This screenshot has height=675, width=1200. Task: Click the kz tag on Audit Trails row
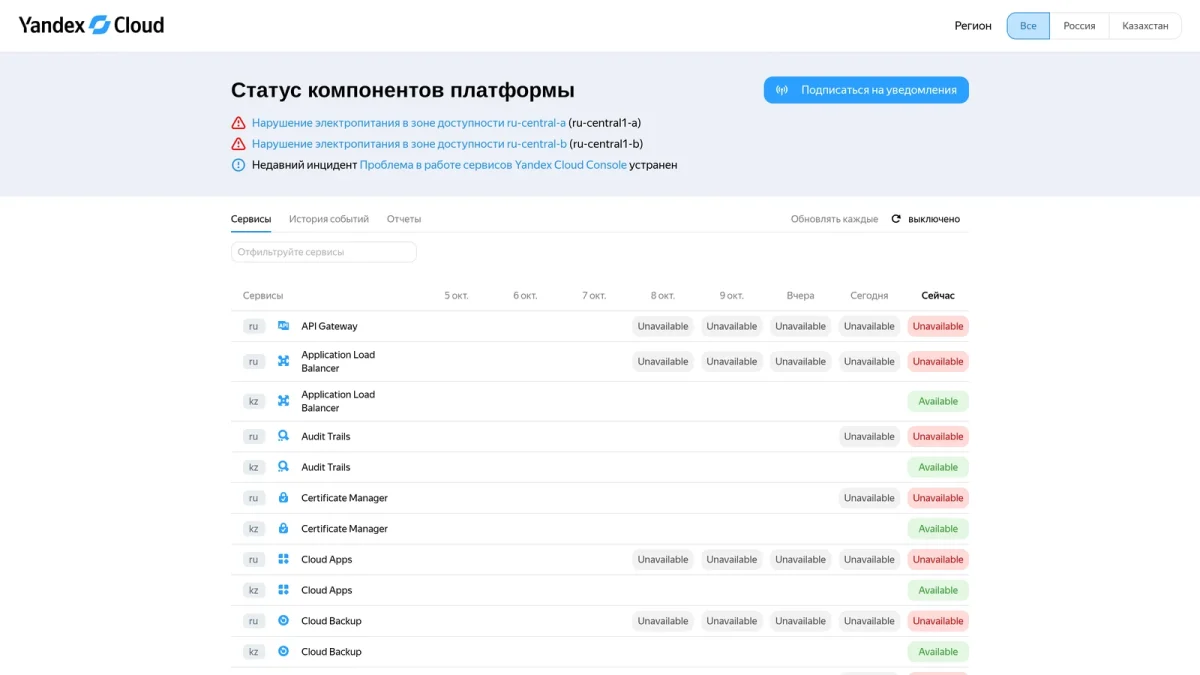point(254,467)
